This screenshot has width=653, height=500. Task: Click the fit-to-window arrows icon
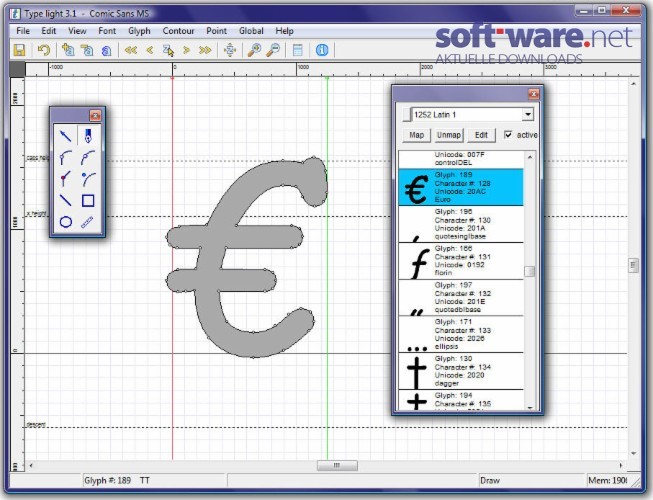tap(230, 50)
